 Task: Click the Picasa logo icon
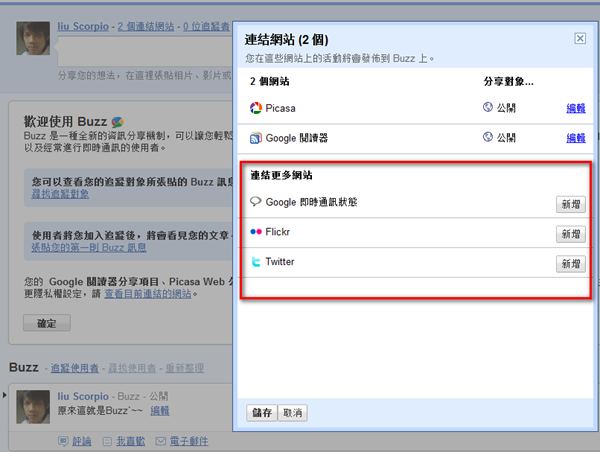pos(256,108)
